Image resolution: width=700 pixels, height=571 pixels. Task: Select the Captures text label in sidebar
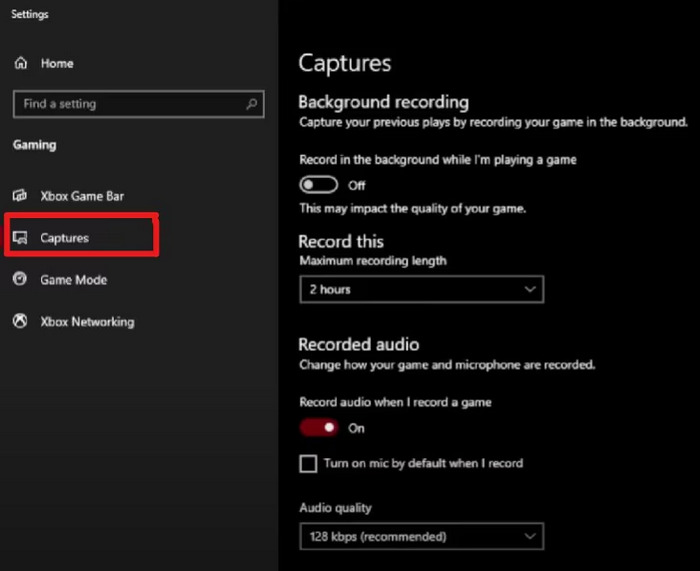coord(64,238)
